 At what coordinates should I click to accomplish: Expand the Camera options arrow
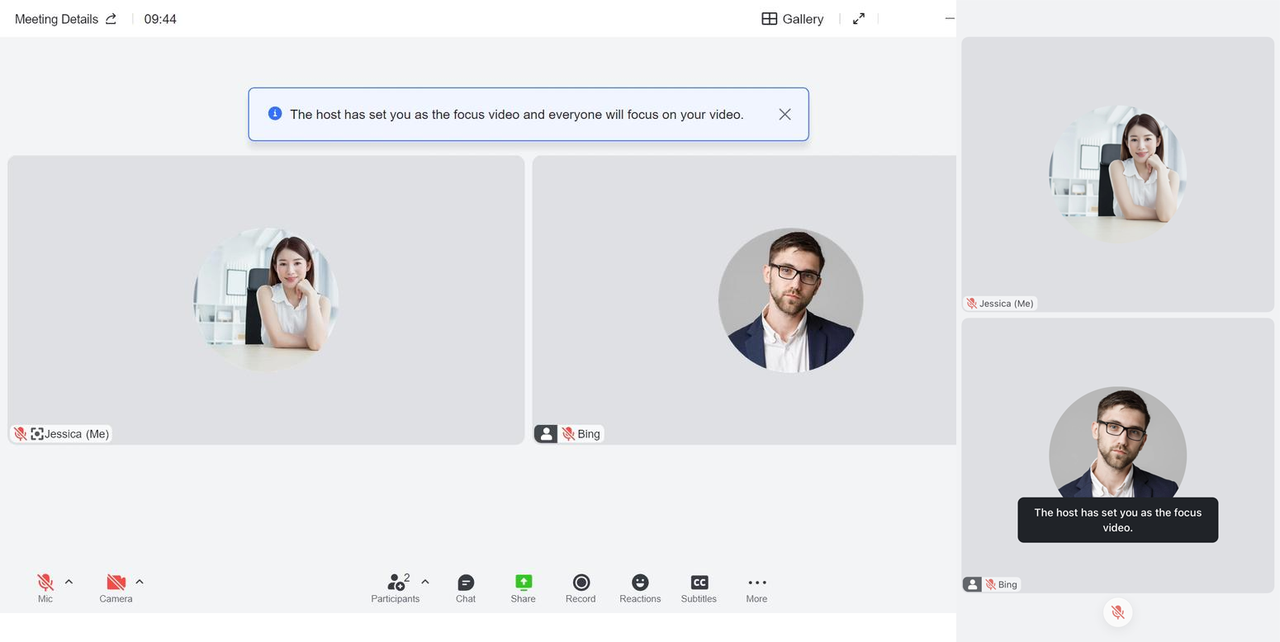click(139, 581)
